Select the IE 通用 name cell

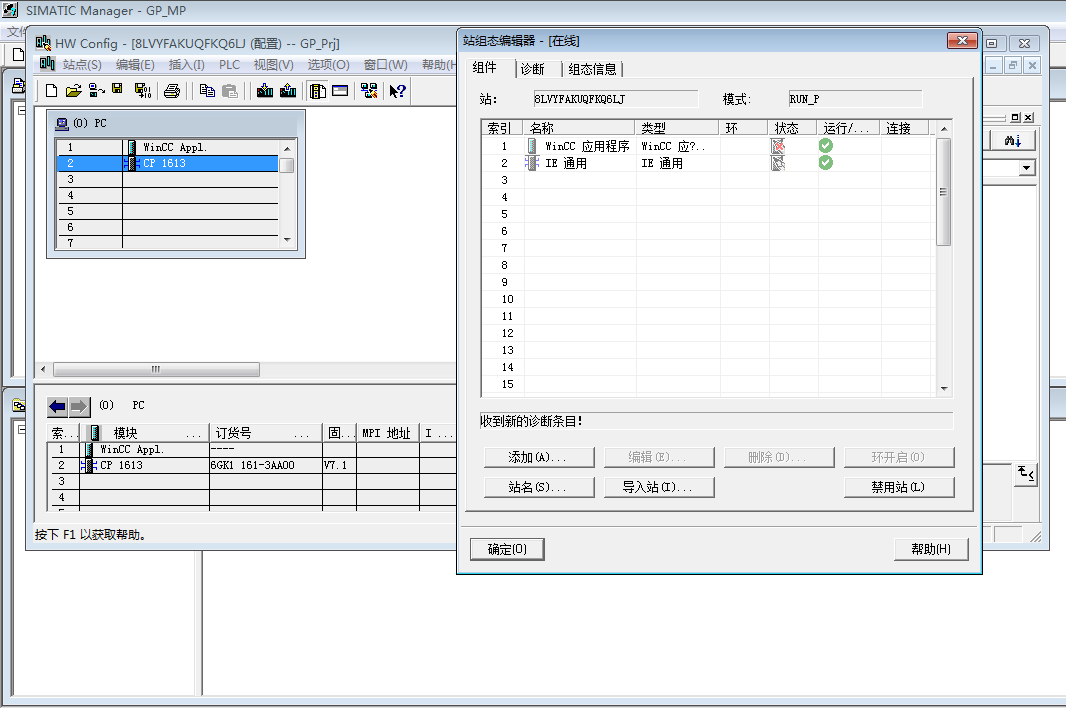579,163
